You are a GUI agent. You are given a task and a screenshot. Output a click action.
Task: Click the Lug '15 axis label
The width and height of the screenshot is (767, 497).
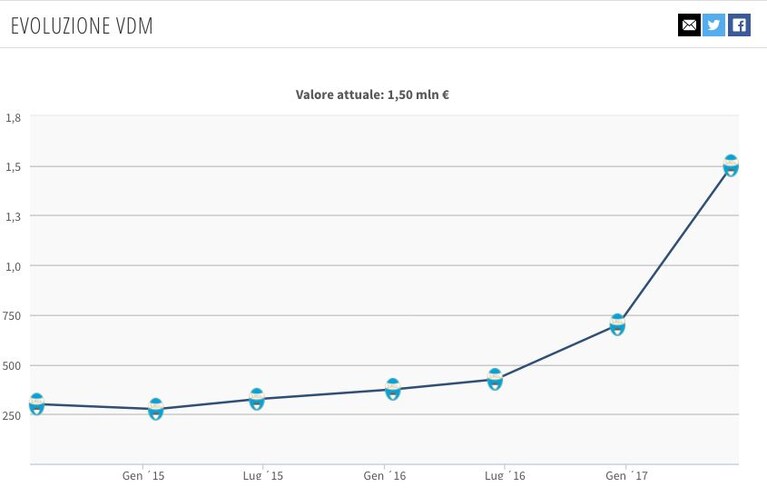(263, 475)
